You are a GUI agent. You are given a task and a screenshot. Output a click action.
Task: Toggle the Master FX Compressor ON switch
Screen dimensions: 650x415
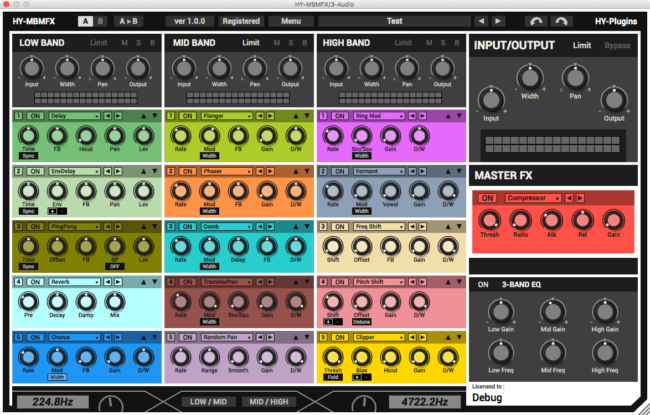pos(488,198)
